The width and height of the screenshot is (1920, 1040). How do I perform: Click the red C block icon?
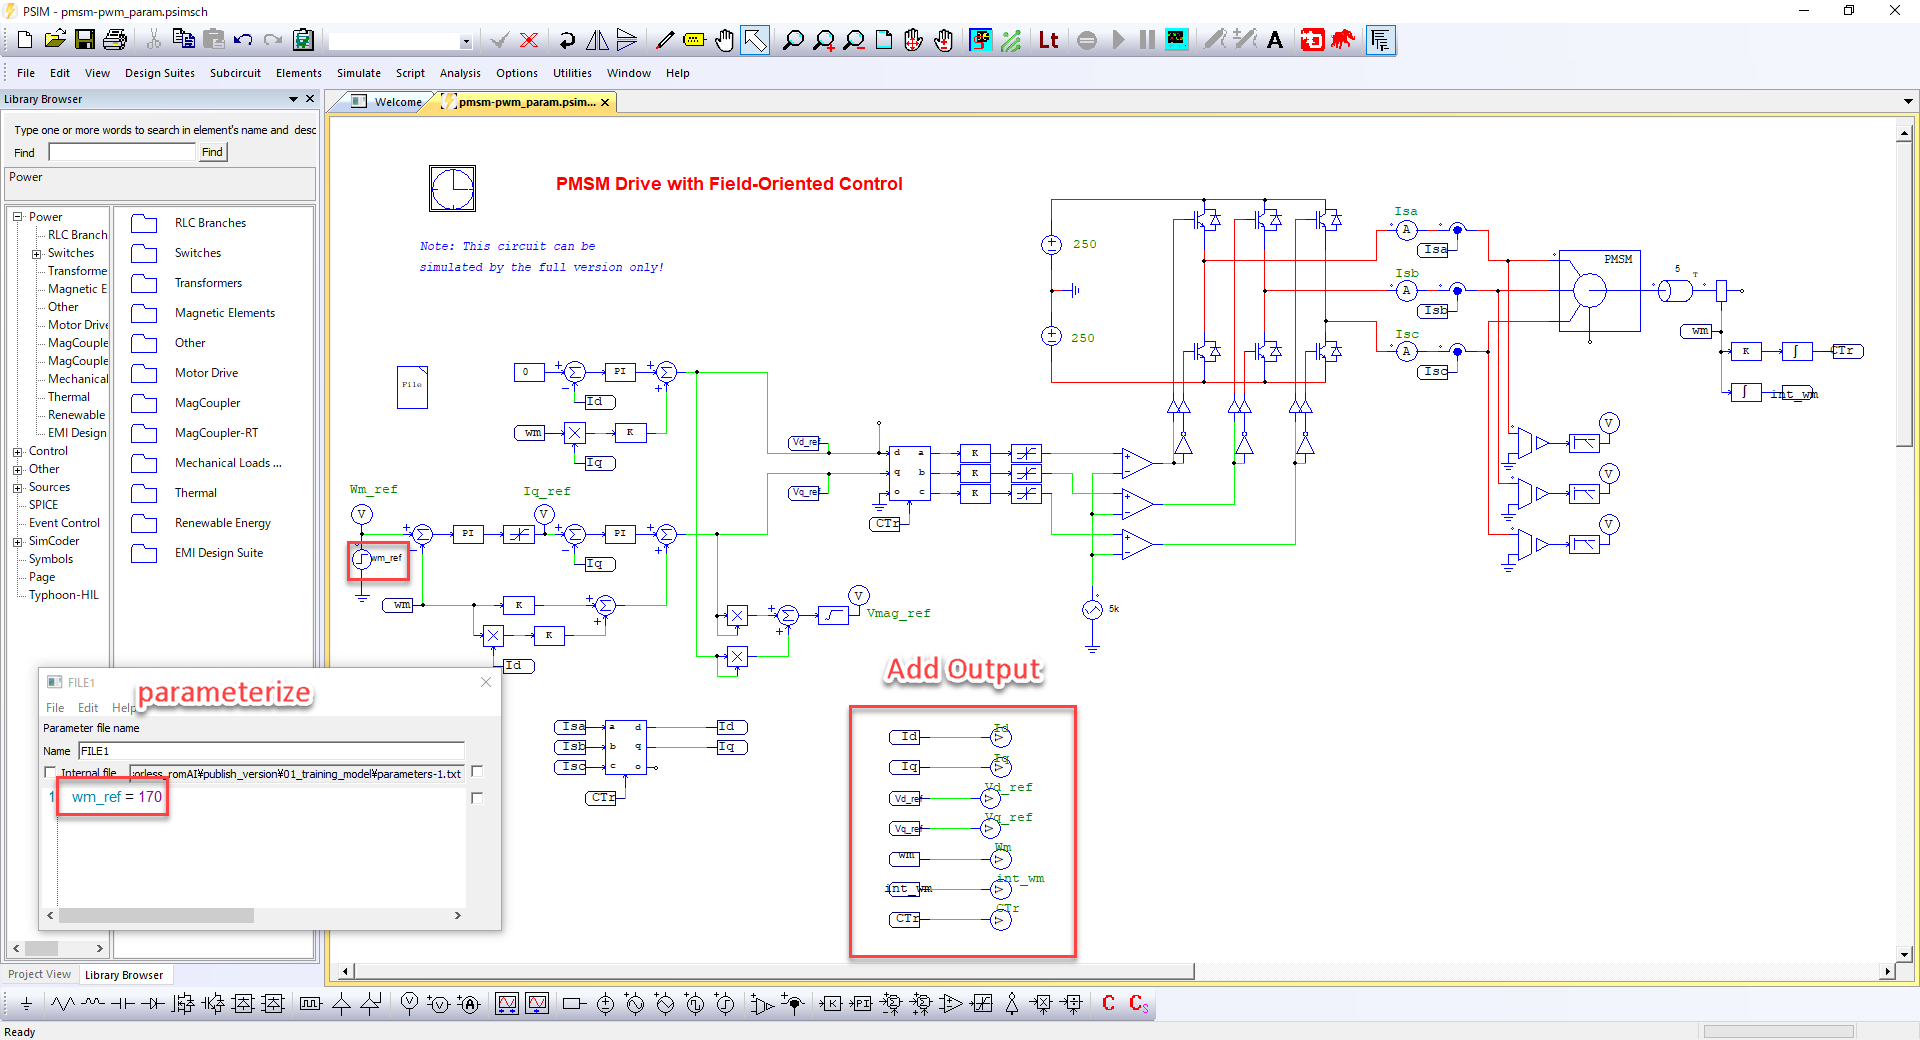click(1108, 1003)
